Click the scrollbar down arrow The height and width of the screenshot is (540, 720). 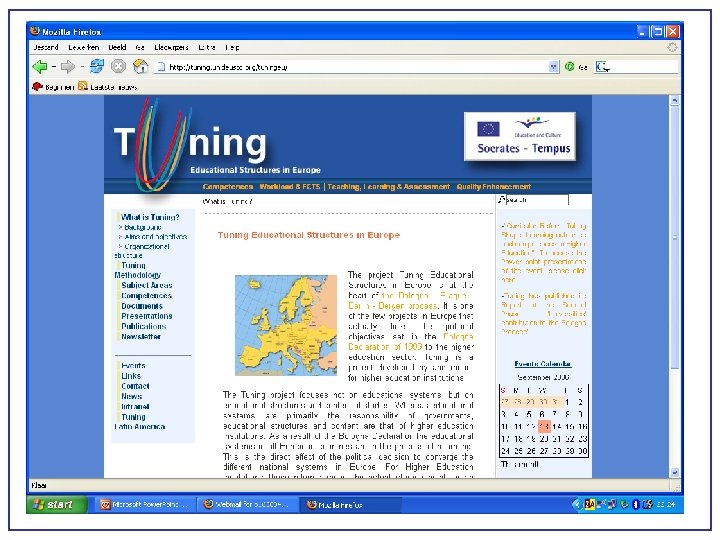tap(674, 472)
